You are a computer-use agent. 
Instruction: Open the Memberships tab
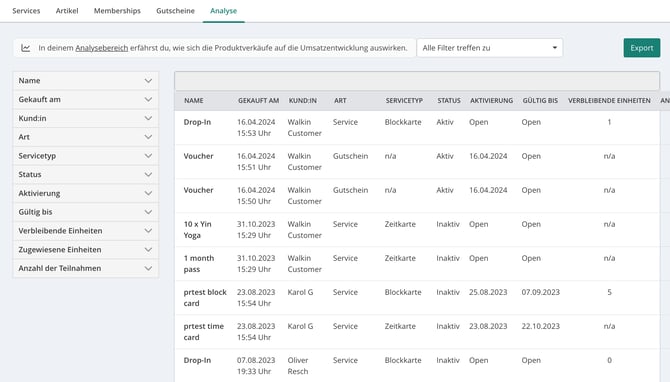(x=117, y=11)
